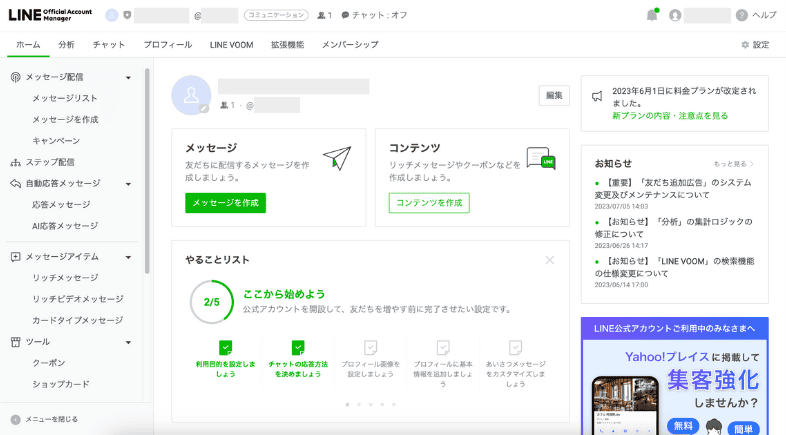Viewport: 786px width, 435px height.
Task: Open the user account avatar in header
Action: (675, 16)
